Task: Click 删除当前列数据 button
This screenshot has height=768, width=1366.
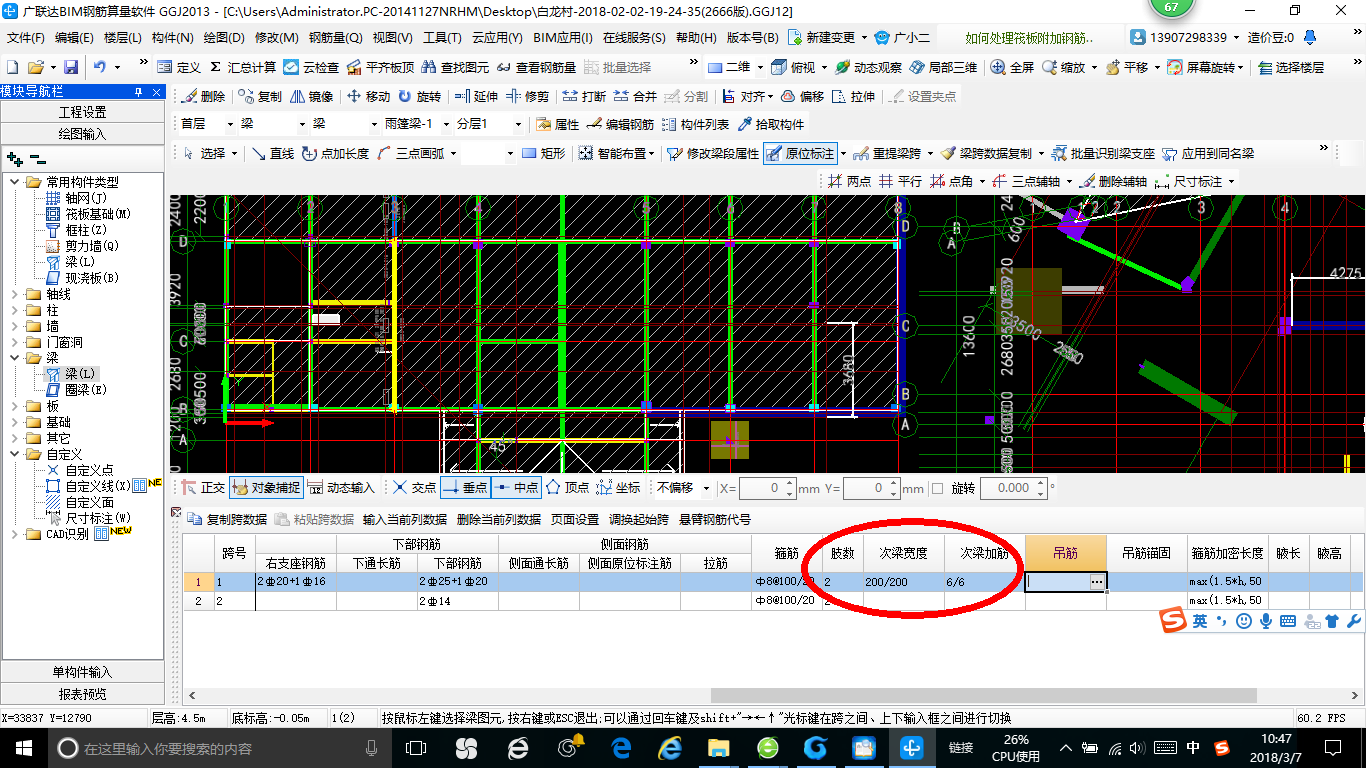Action: (x=499, y=519)
